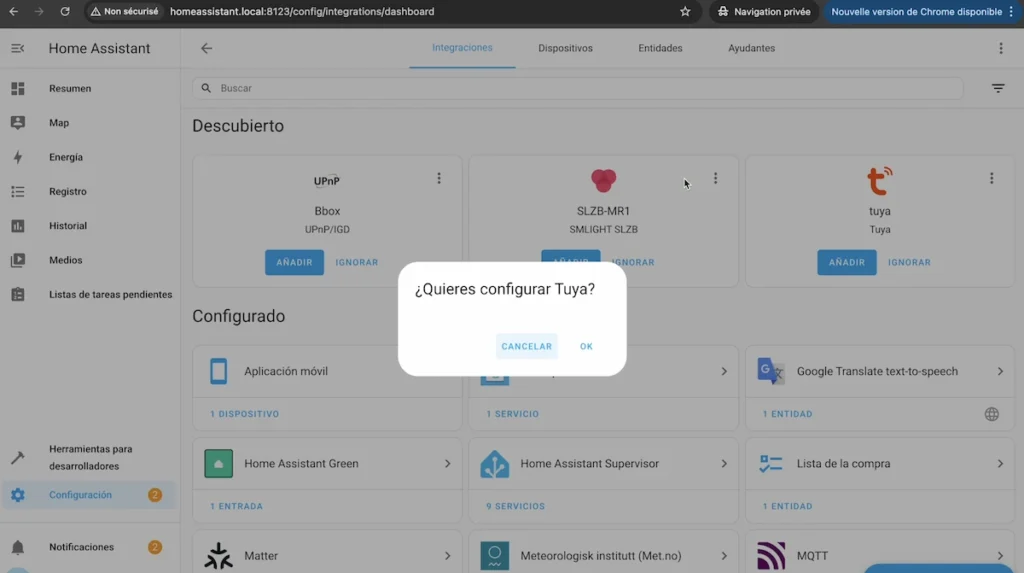
Task: Click the Met.no weather icon
Action: (494, 556)
